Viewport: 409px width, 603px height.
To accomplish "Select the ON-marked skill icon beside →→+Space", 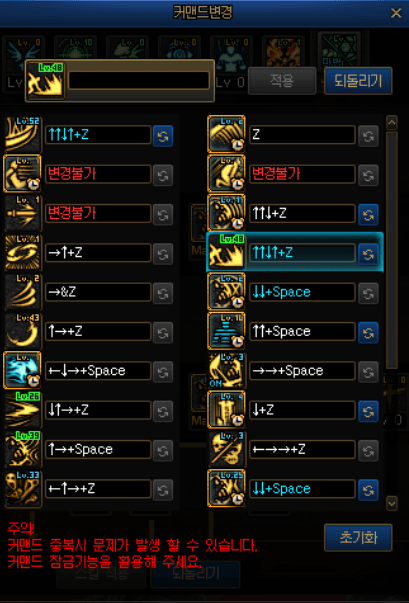I will click(226, 371).
